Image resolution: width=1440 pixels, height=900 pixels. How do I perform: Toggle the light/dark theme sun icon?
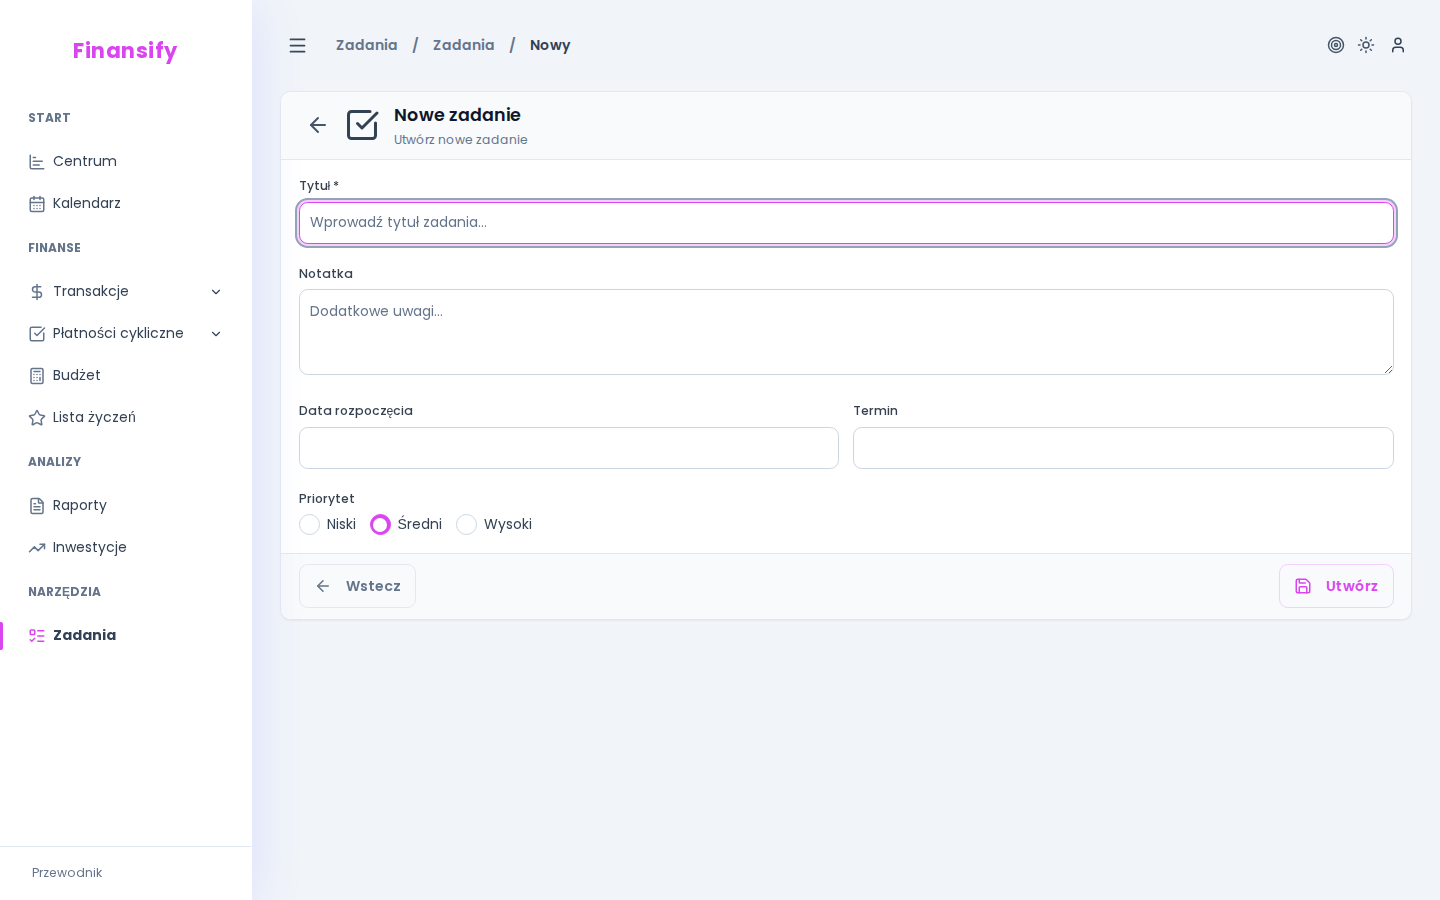[x=1366, y=45]
